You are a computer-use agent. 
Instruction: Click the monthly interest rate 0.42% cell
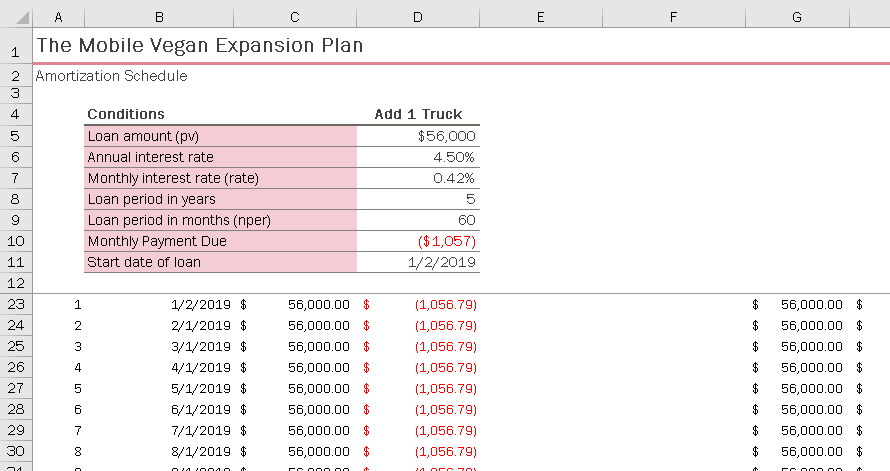tap(418, 178)
